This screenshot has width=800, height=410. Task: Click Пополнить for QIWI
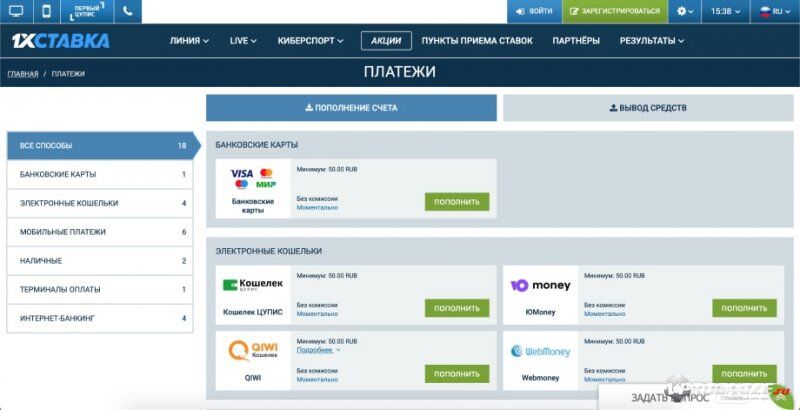(457, 374)
